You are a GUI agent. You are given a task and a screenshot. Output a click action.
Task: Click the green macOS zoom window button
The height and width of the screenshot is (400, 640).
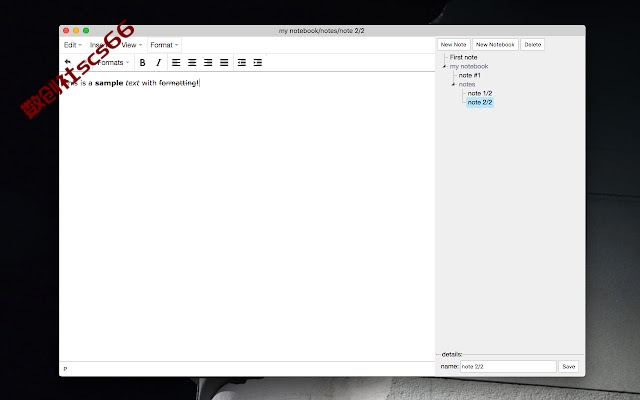[x=86, y=31]
